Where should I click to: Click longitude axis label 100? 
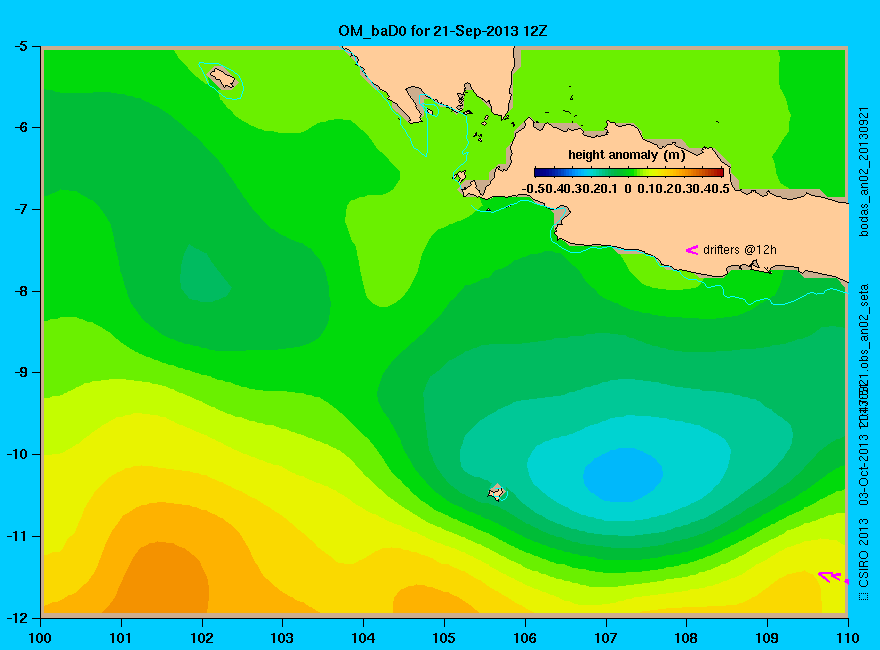point(40,638)
